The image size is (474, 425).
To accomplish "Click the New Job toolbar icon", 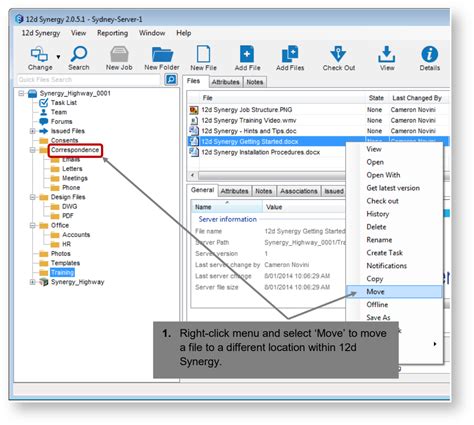I will (119, 54).
